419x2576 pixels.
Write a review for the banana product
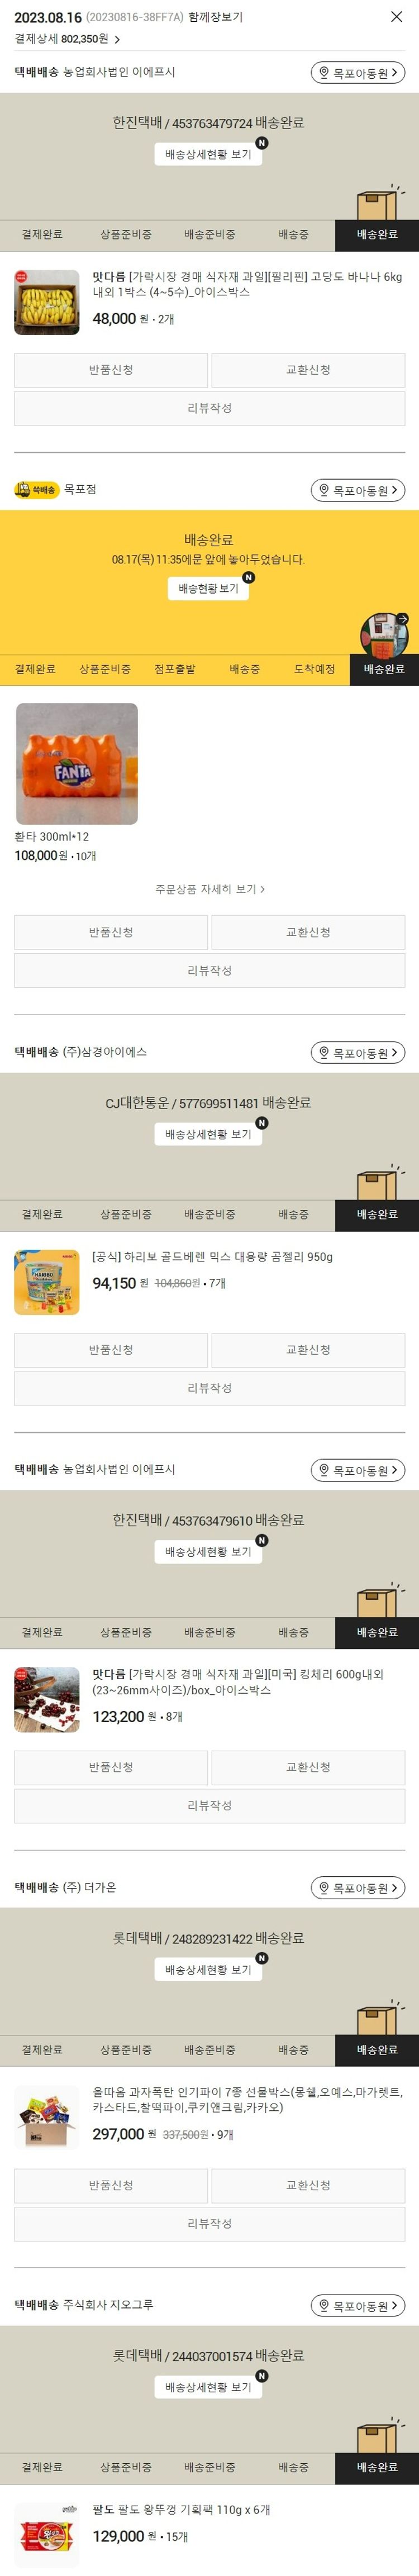point(209,408)
